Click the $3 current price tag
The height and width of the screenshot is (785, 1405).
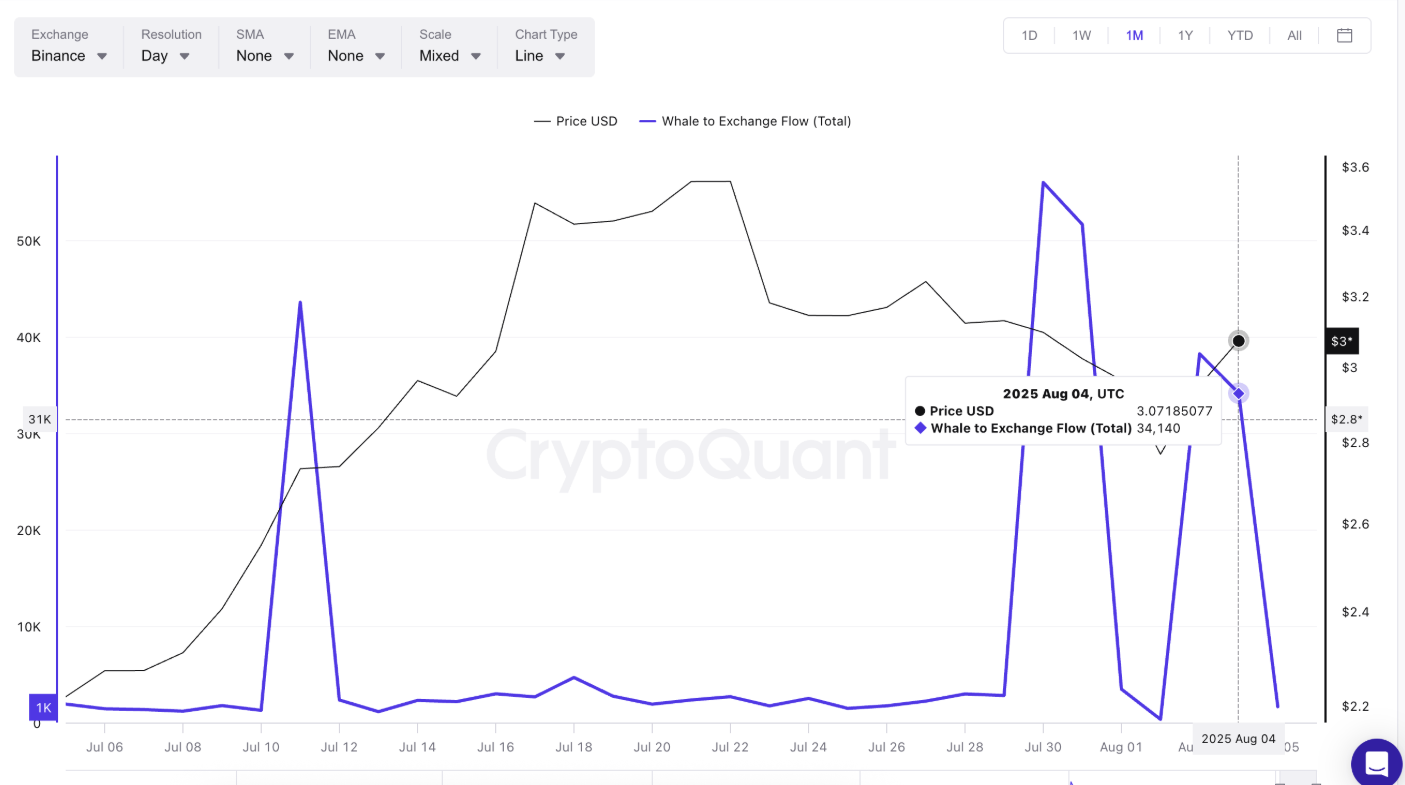click(x=1341, y=342)
